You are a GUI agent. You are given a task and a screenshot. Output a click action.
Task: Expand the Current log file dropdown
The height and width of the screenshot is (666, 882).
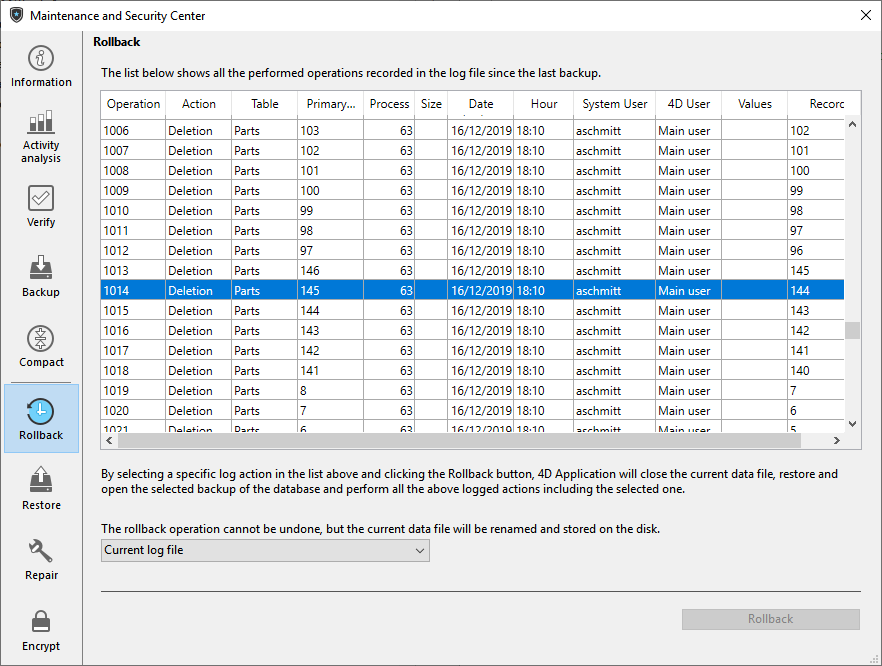click(266, 550)
